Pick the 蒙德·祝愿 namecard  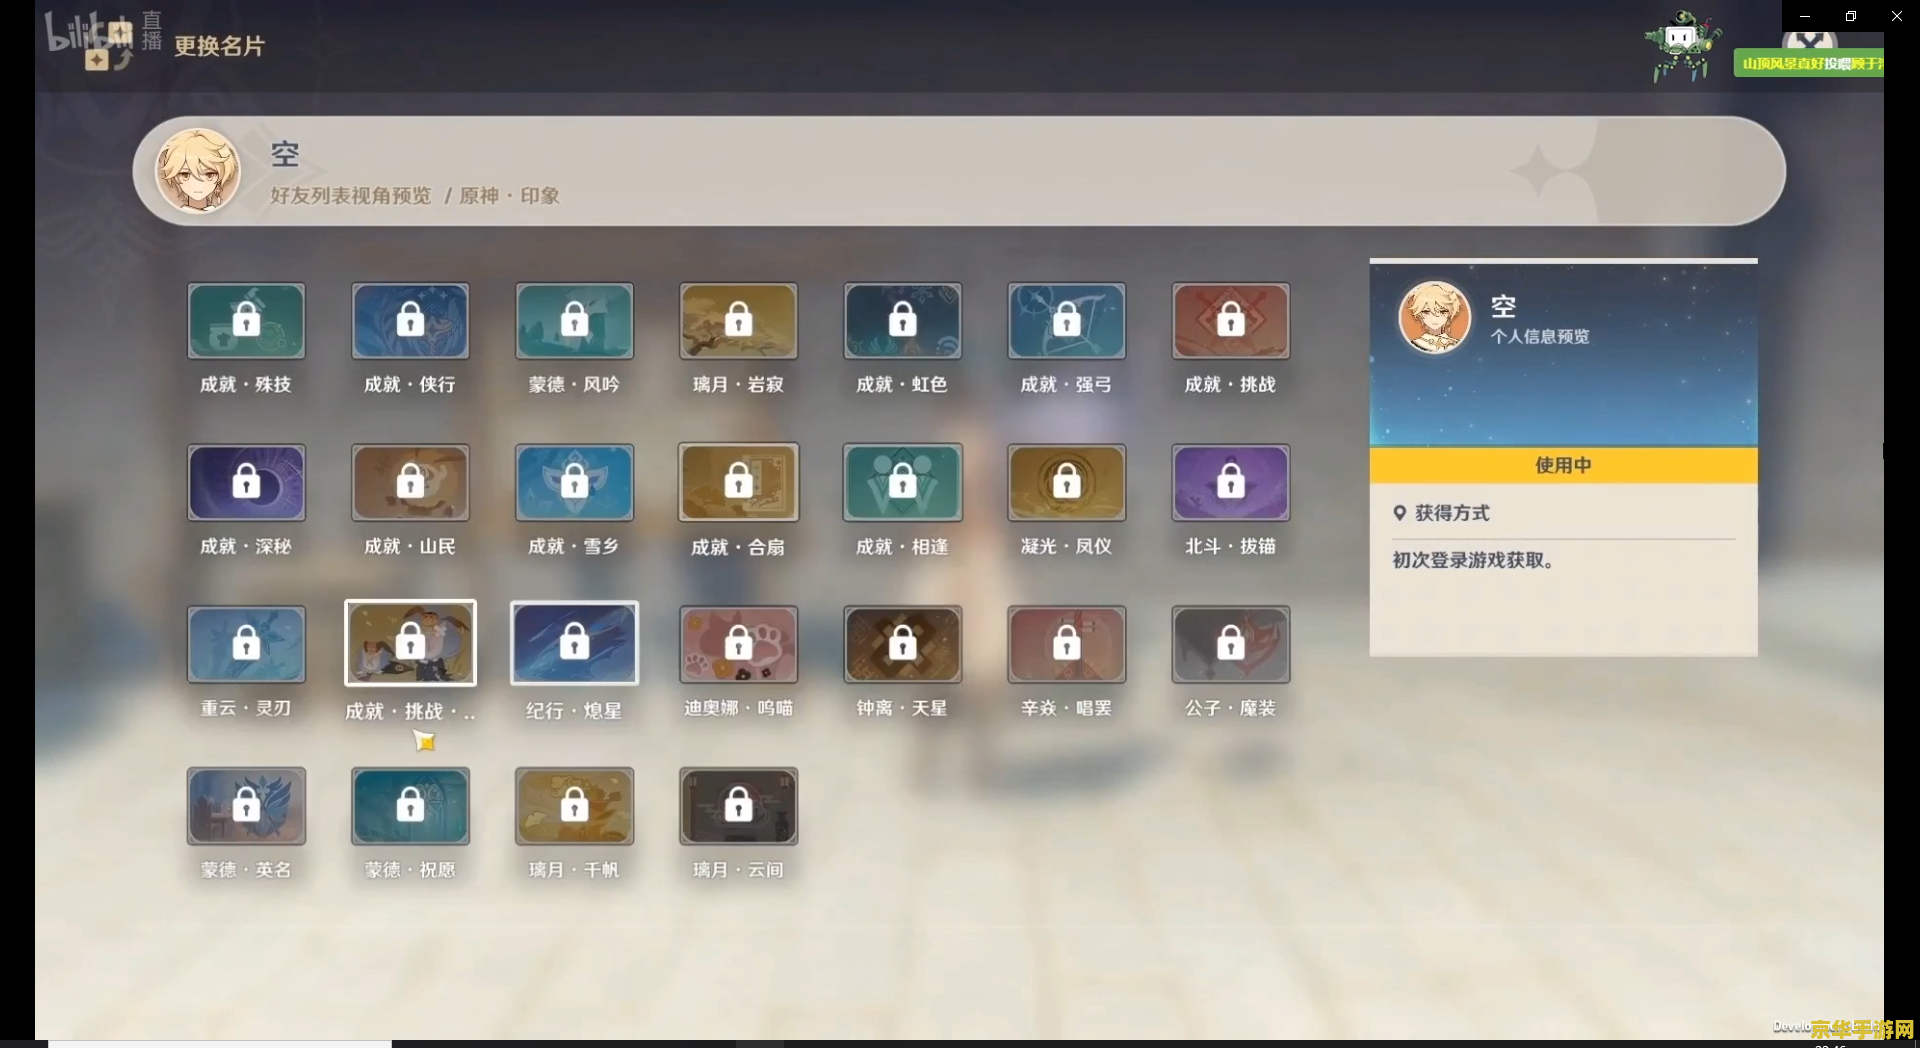(410, 807)
